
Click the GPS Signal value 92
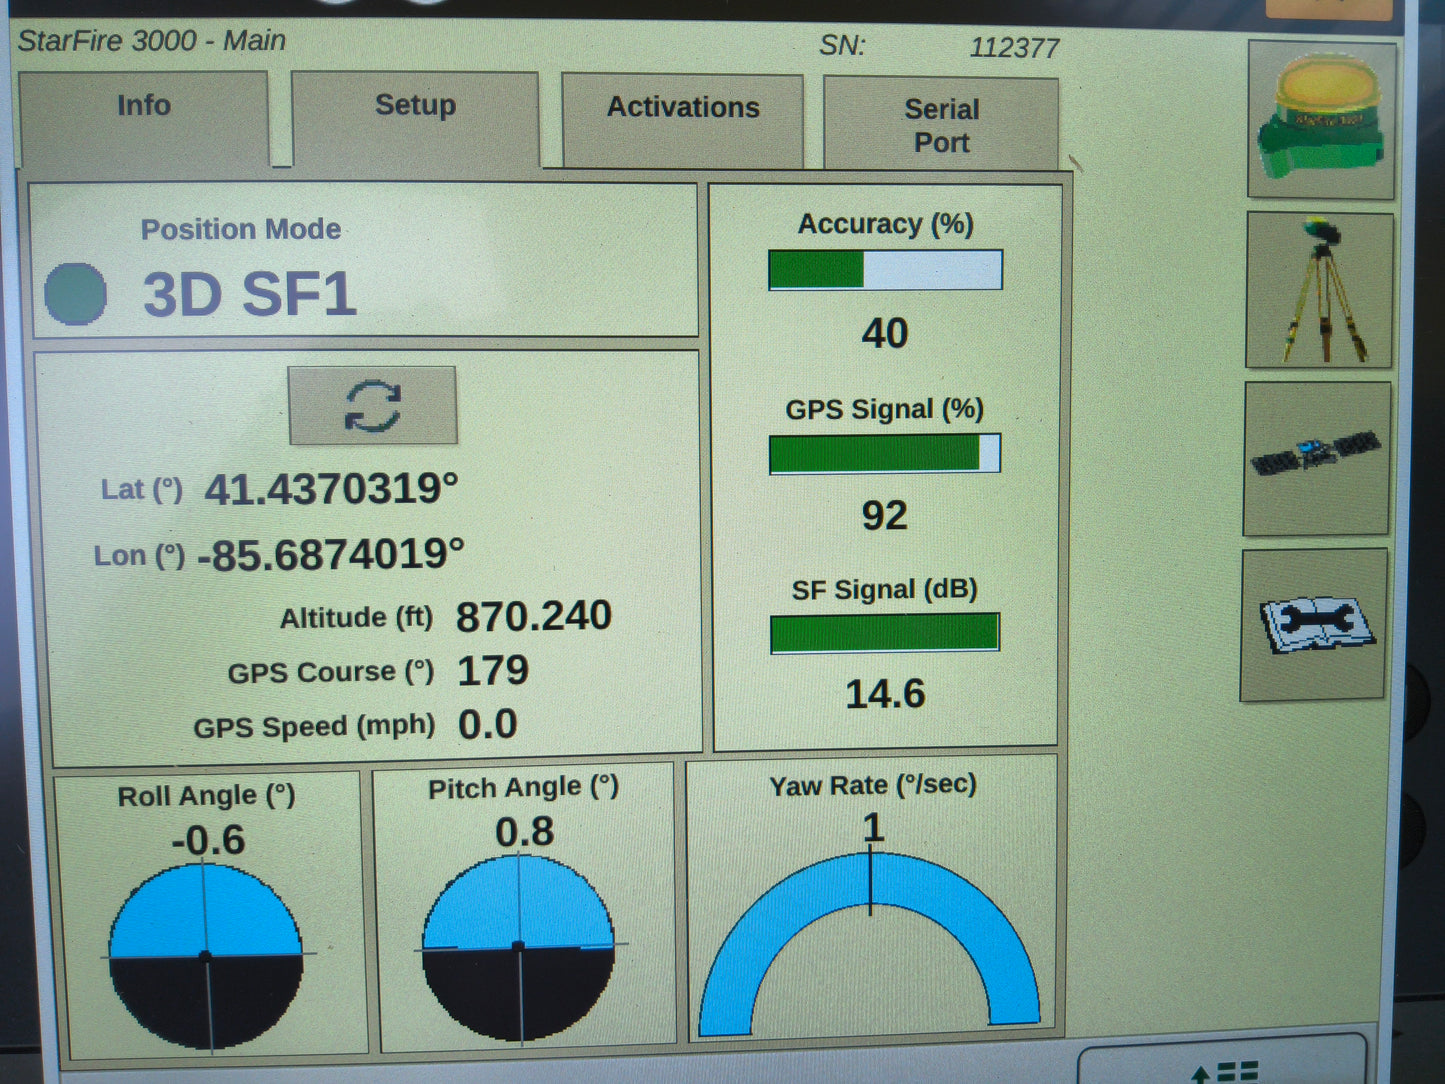coord(885,516)
